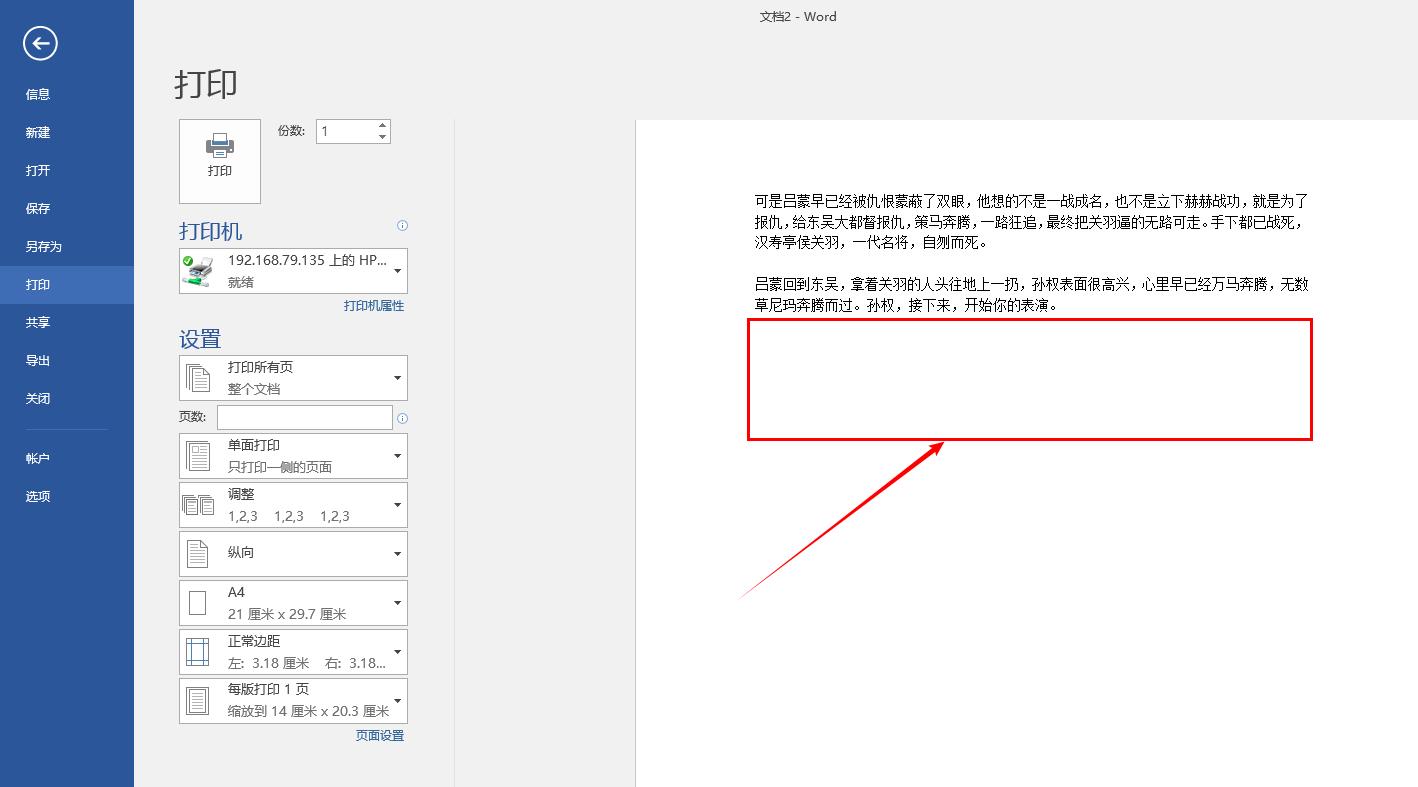Click the back arrow to exit Backstage view

coord(39,44)
